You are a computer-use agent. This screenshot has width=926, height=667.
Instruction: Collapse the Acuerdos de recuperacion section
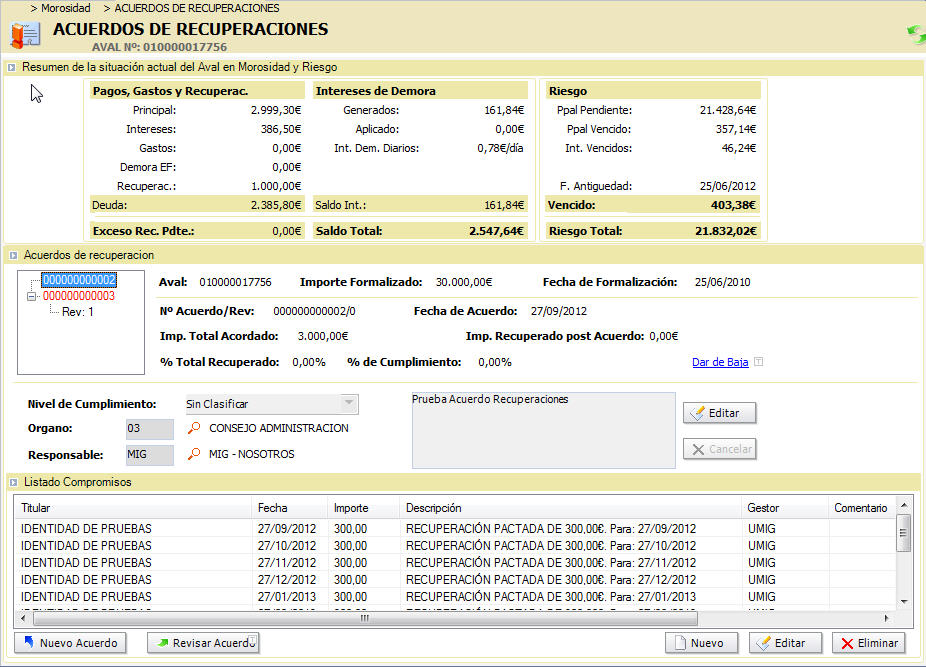13,255
